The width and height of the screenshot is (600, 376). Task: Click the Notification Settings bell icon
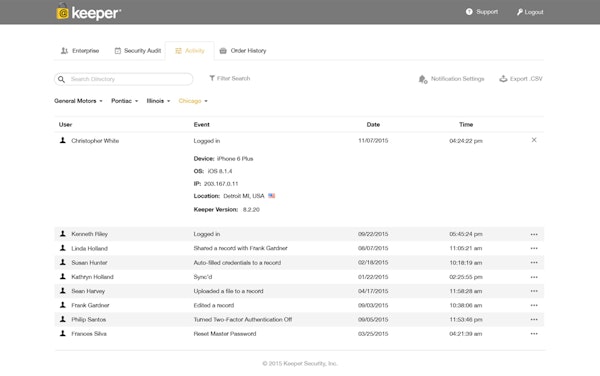coord(422,79)
